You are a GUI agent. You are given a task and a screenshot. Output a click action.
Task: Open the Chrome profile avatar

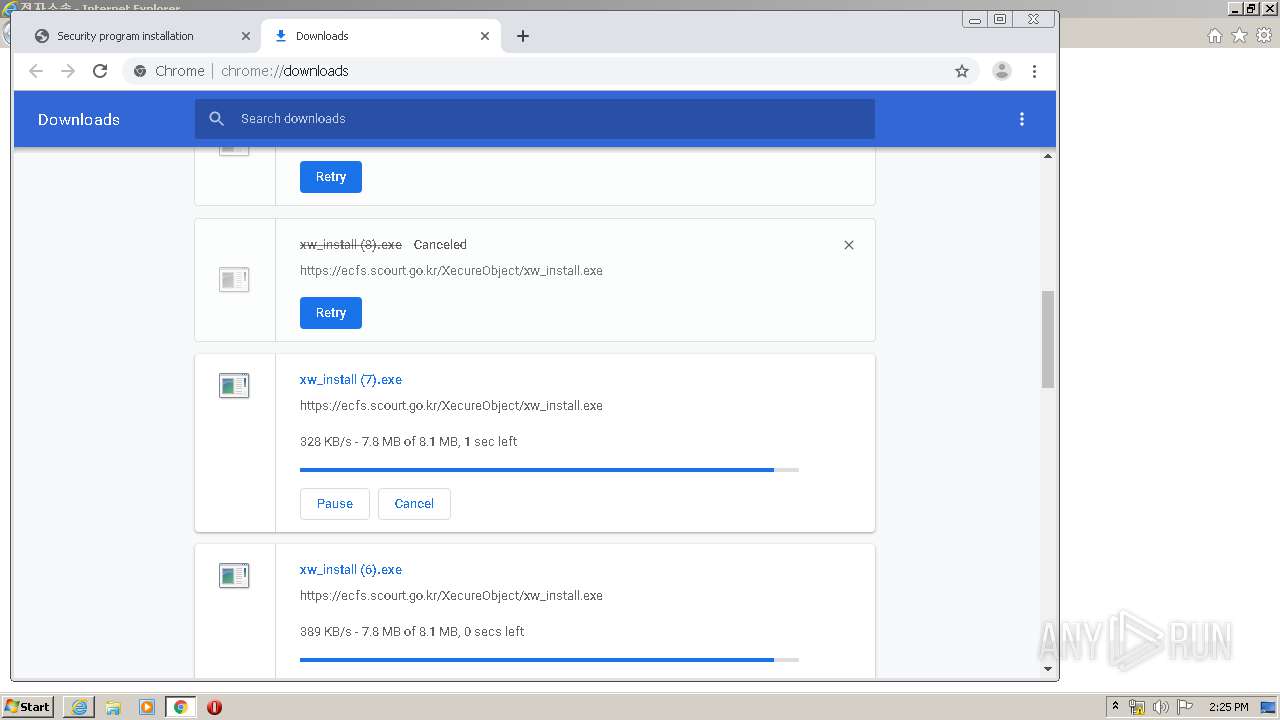point(1001,71)
